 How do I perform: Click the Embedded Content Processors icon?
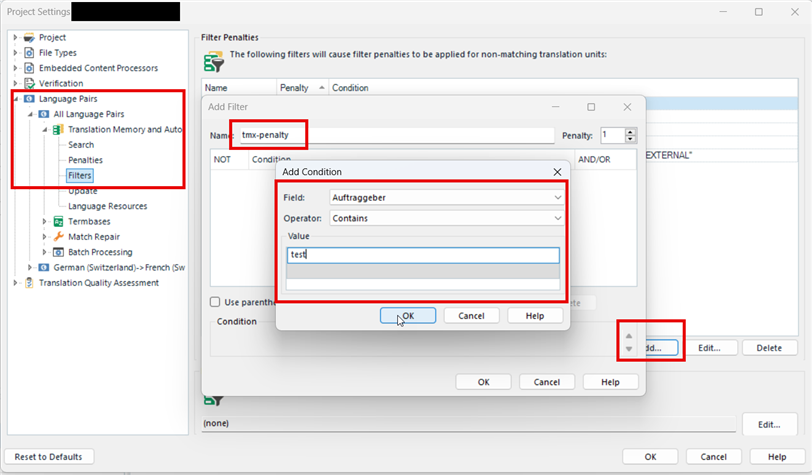point(30,68)
